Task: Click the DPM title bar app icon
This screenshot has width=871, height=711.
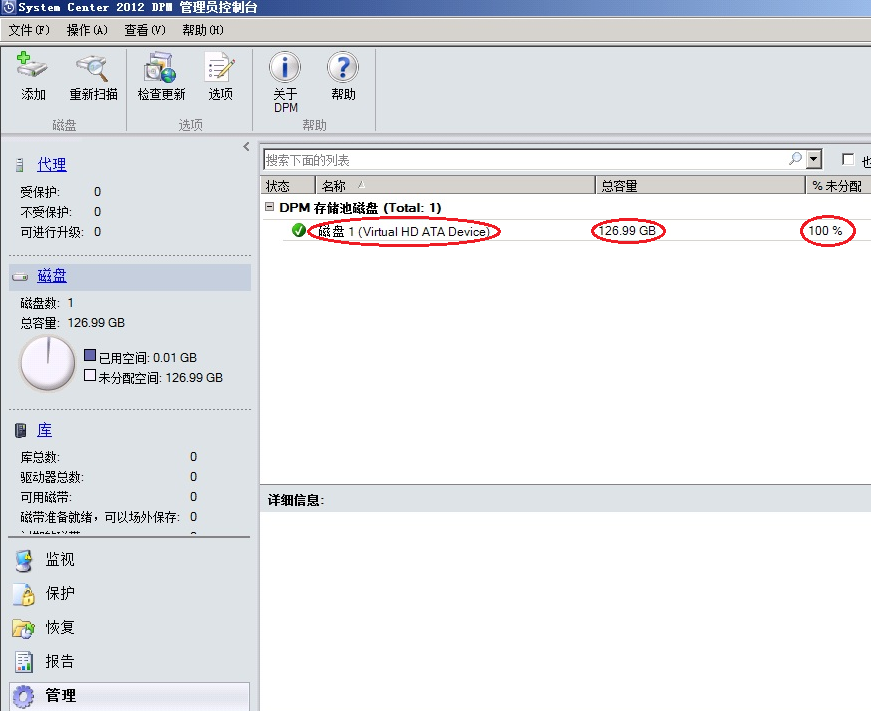Action: click(x=8, y=7)
